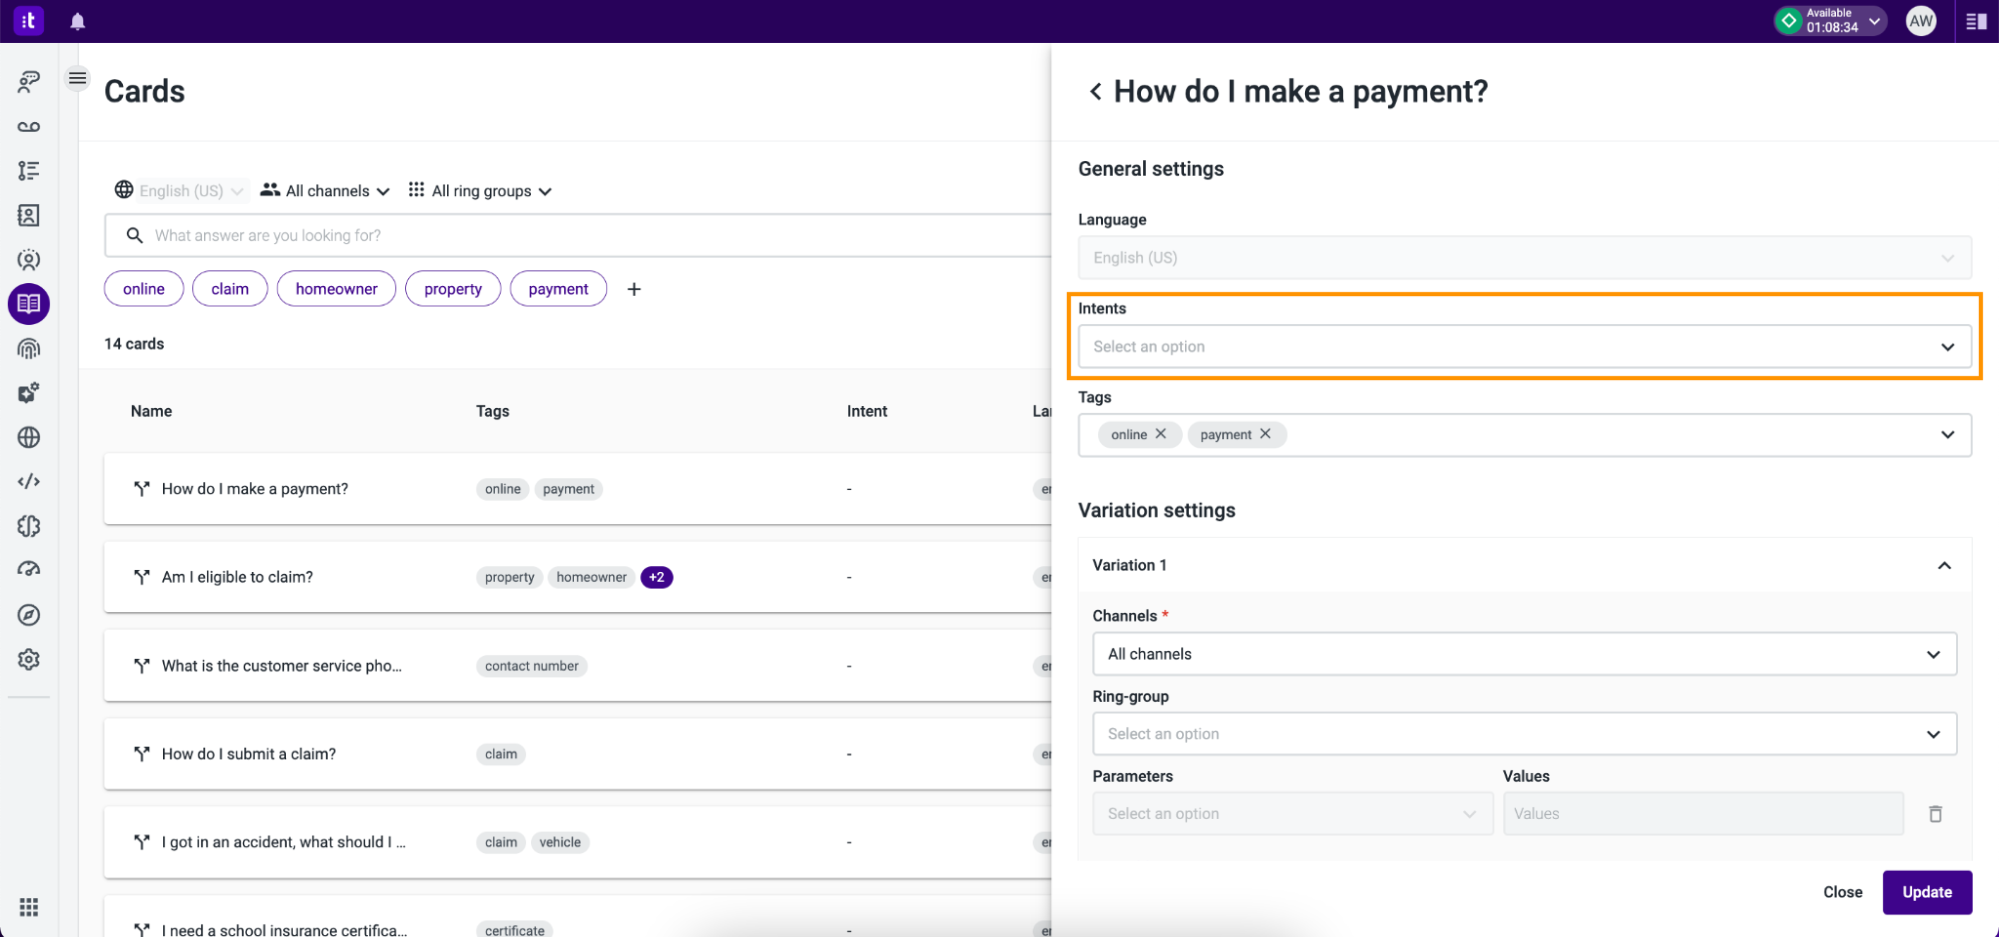
Task: Click the notification bell icon
Action: [x=77, y=20]
